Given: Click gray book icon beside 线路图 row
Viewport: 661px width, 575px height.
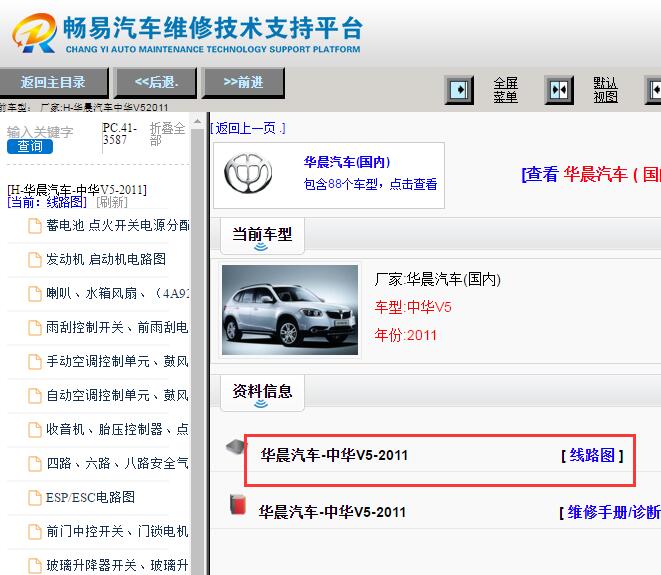Looking at the screenshot, I should (x=236, y=447).
